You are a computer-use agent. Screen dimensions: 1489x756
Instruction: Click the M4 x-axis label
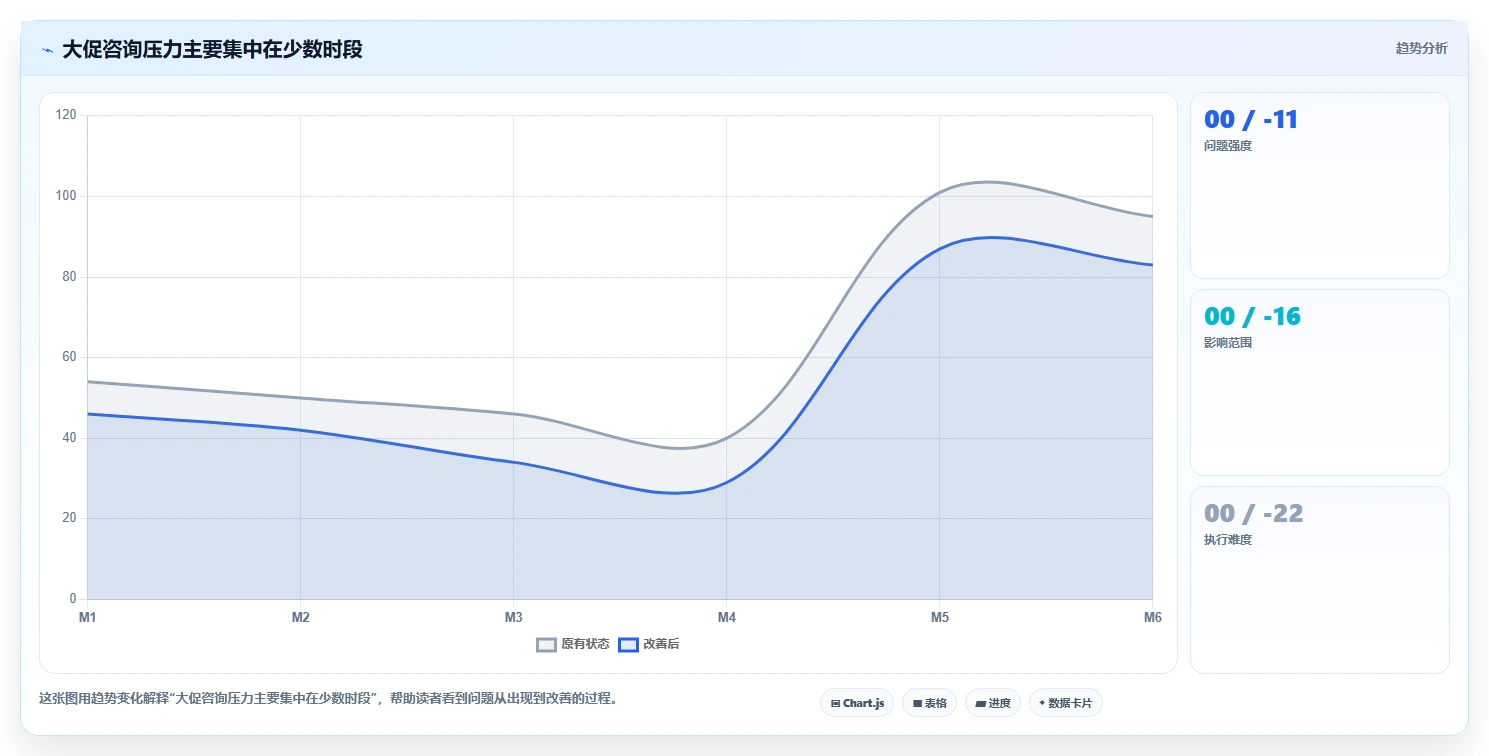pyautogui.click(x=727, y=618)
